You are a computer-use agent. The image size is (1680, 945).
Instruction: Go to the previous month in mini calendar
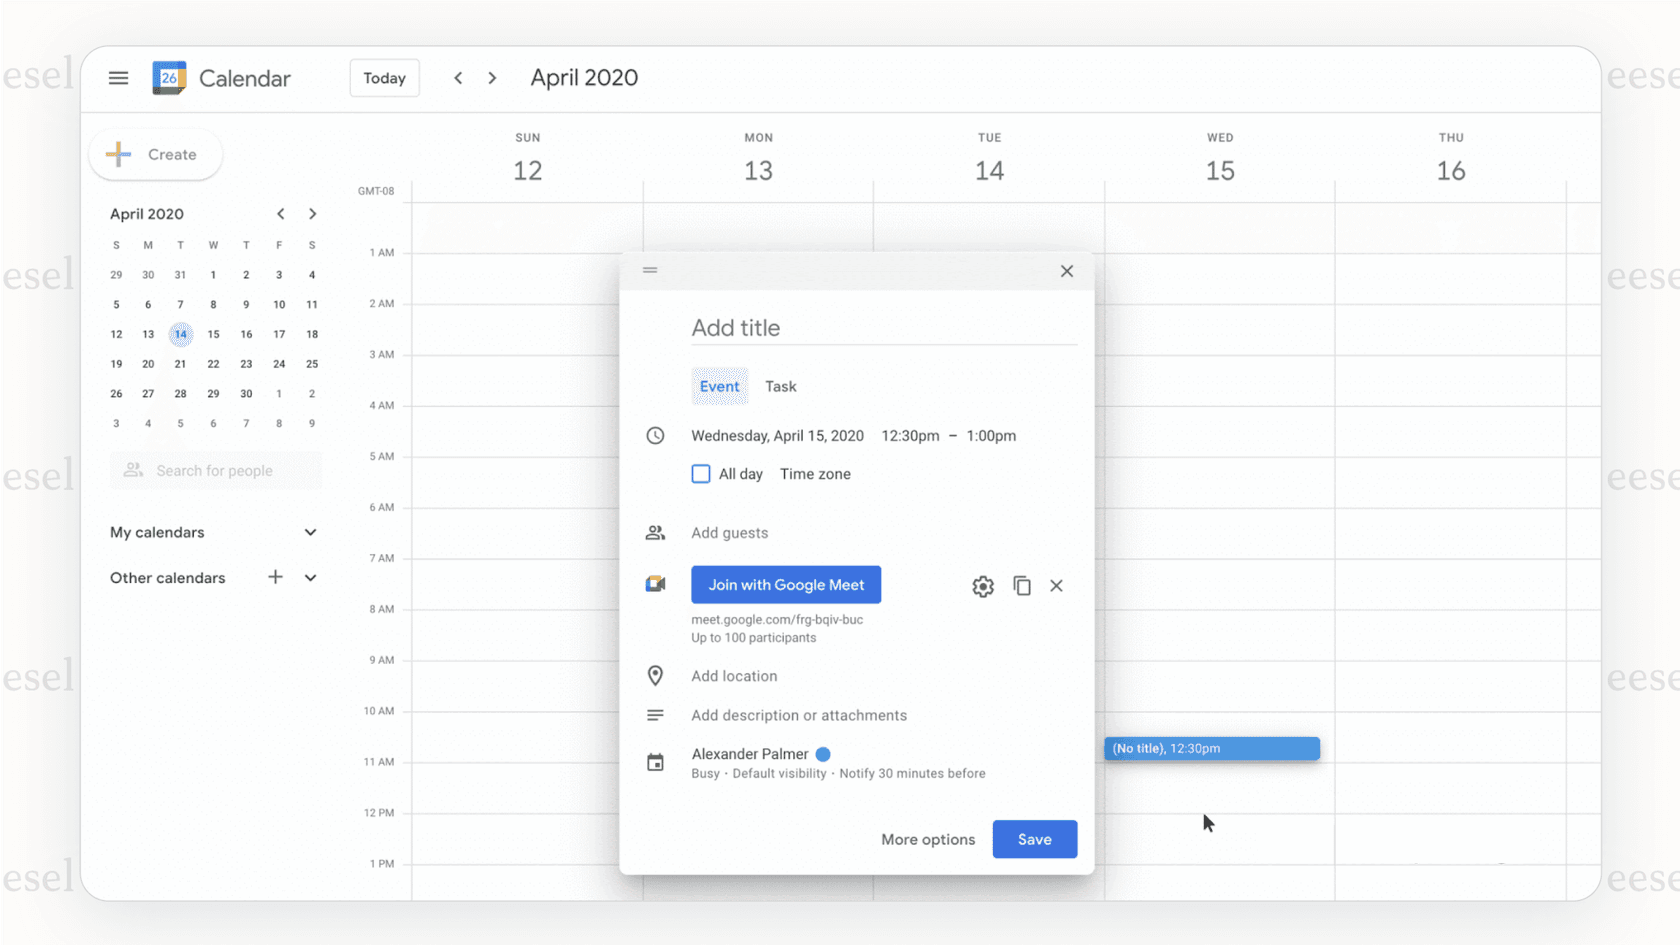(281, 213)
